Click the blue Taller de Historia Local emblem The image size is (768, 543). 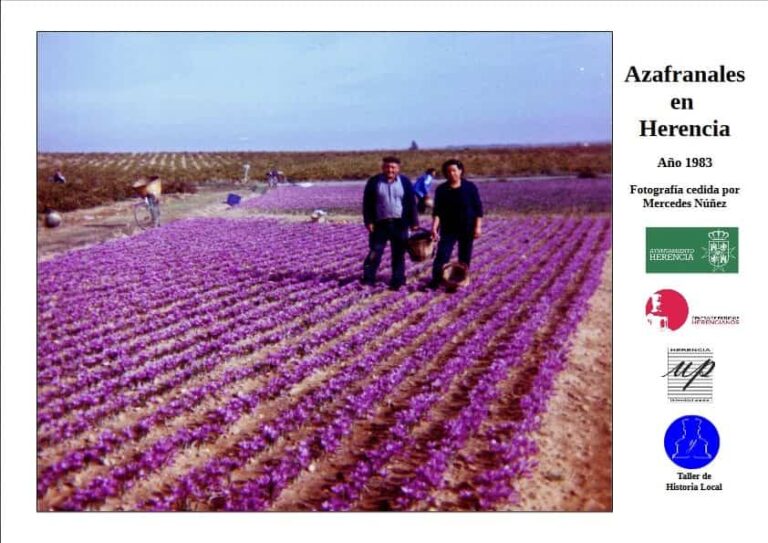692,442
